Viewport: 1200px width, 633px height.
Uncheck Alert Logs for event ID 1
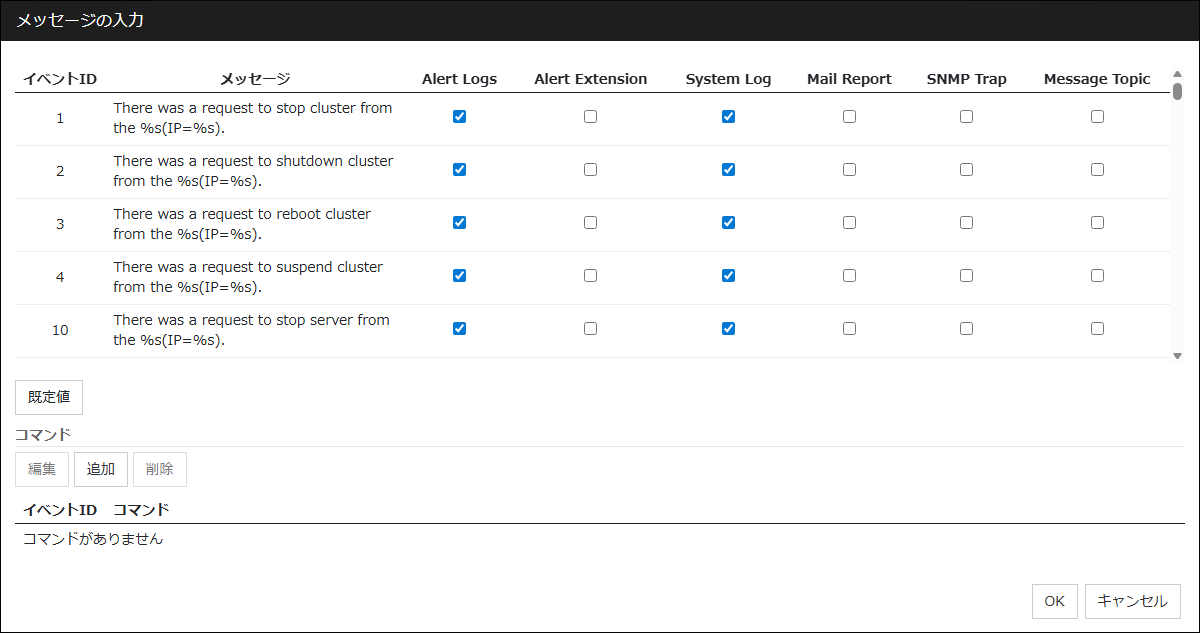point(459,116)
